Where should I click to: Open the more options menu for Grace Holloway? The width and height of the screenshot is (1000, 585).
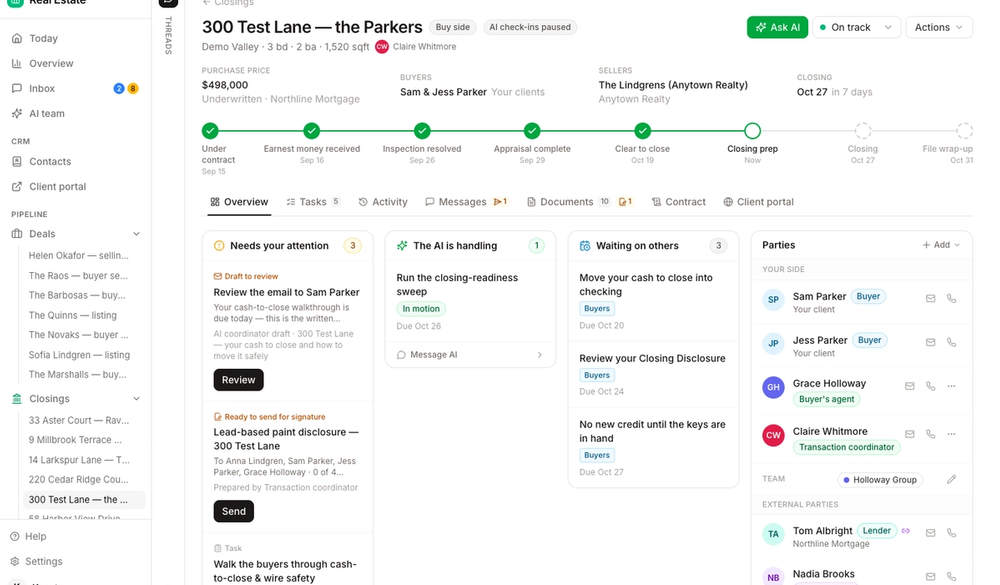click(952, 386)
